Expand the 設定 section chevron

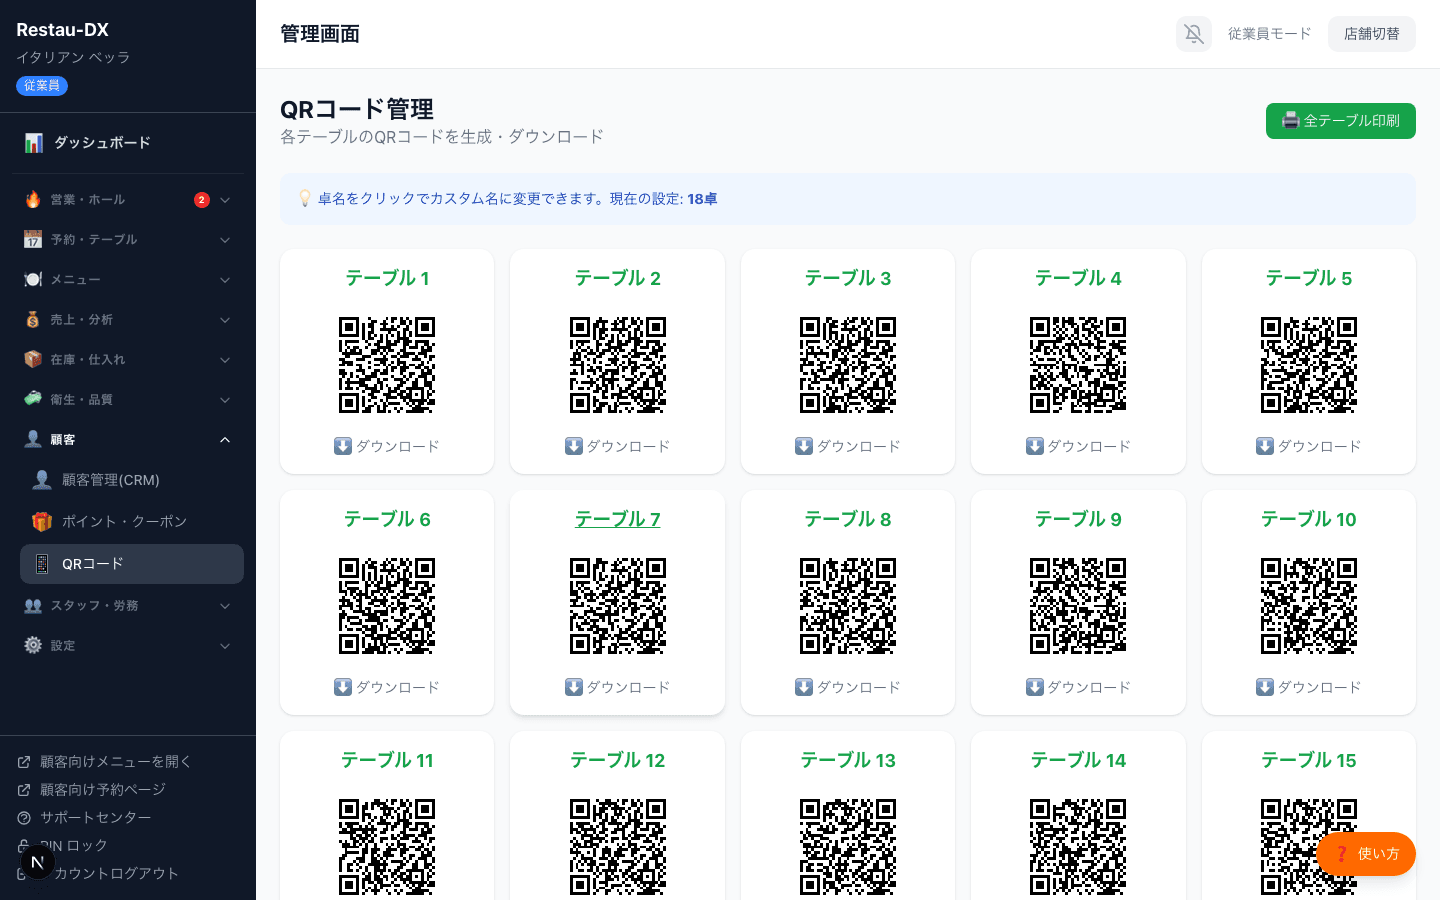225,646
